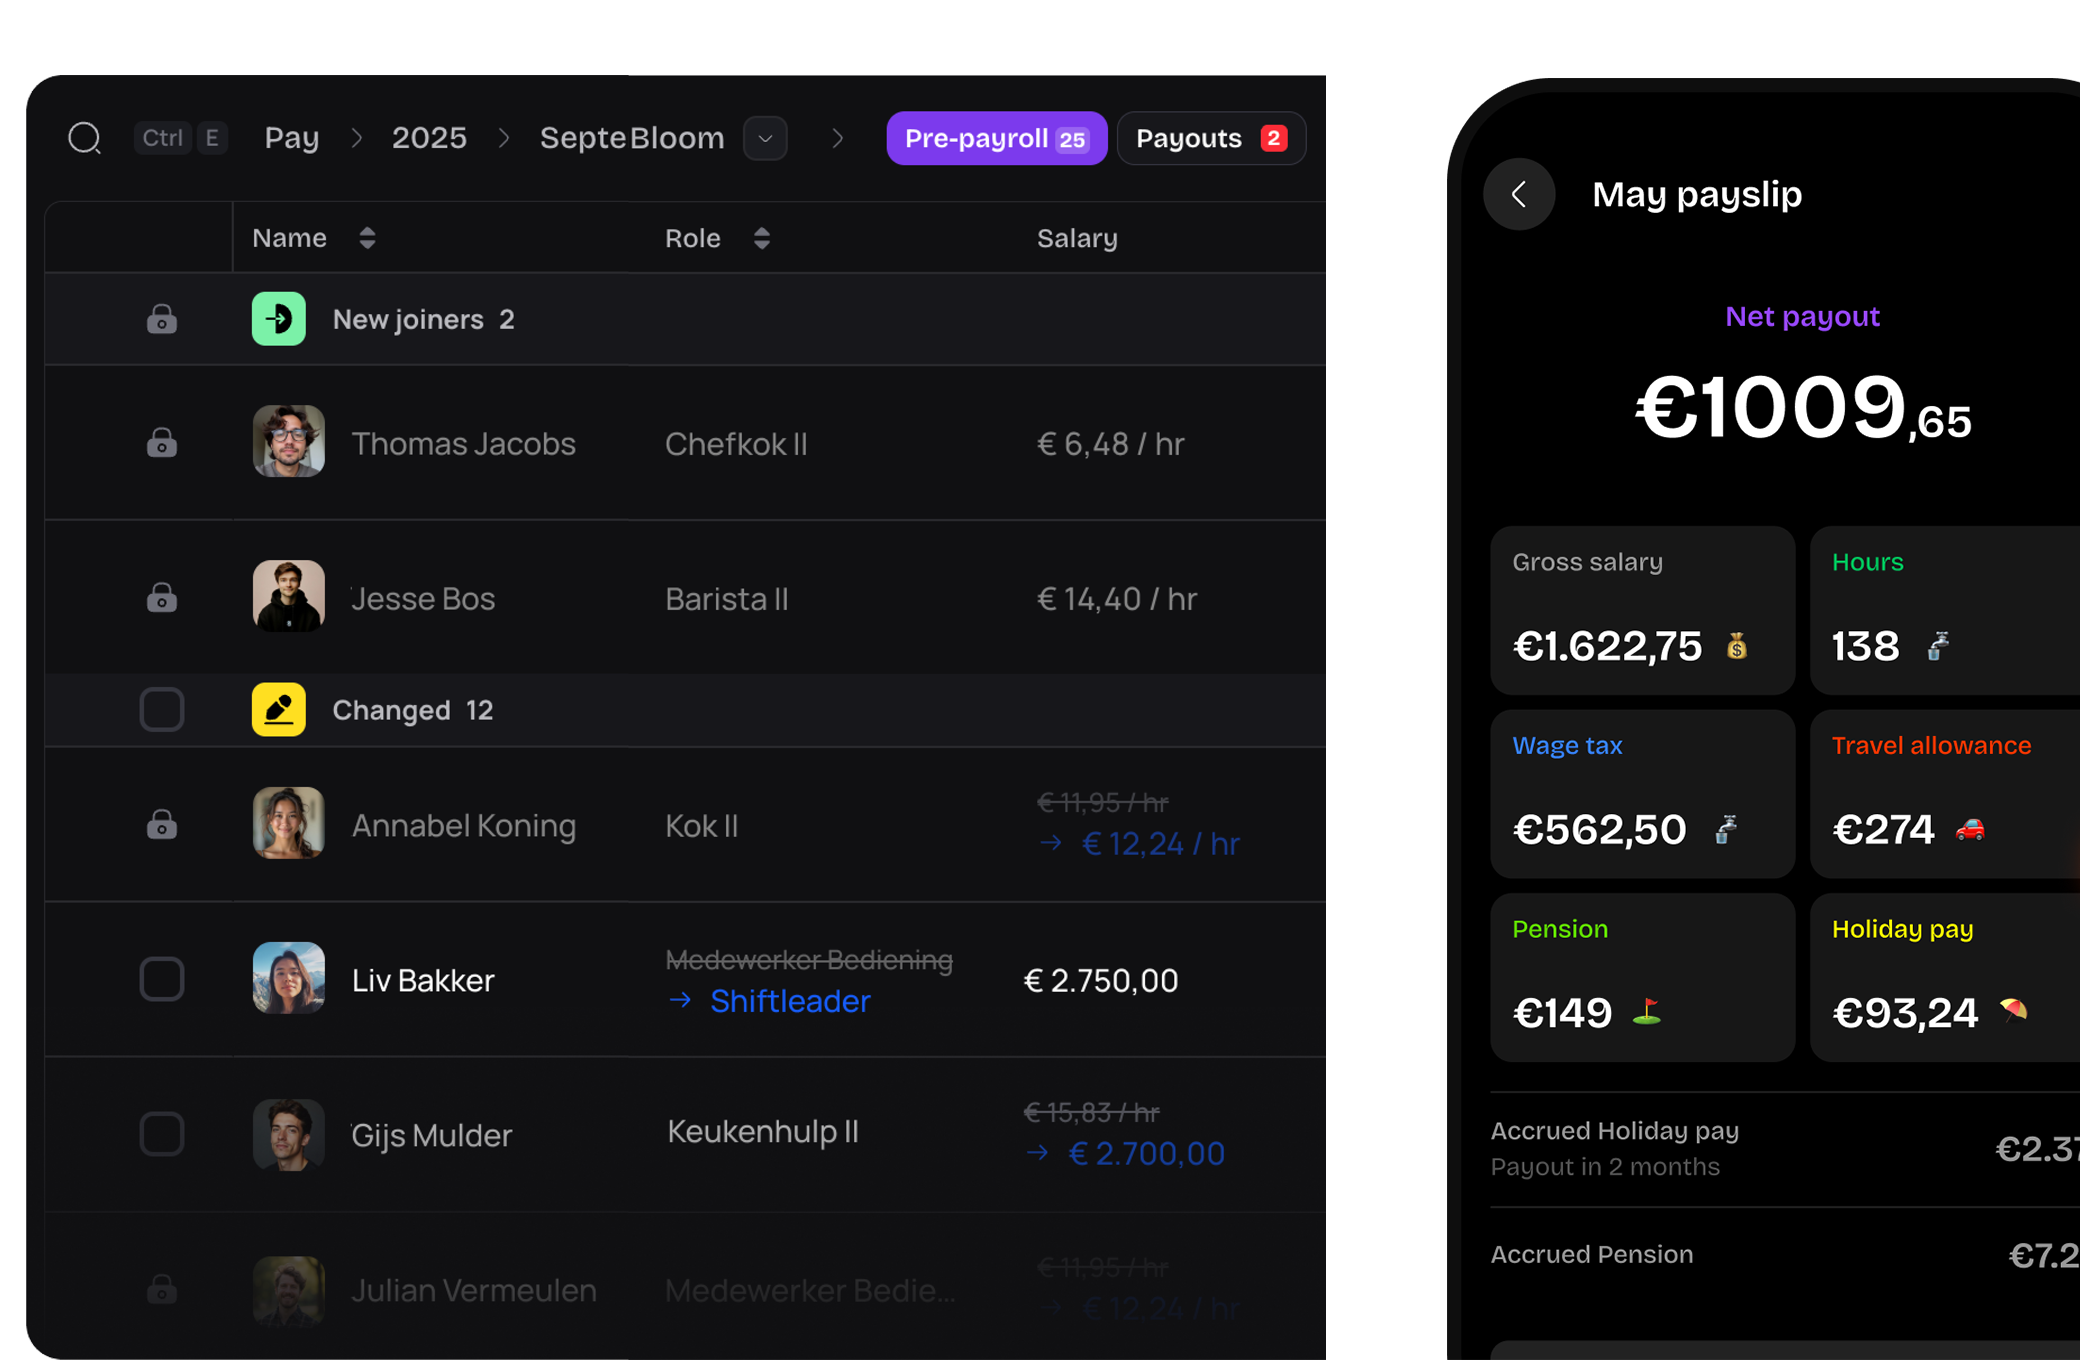
Task: Click the green New joiners icon
Action: [278, 319]
